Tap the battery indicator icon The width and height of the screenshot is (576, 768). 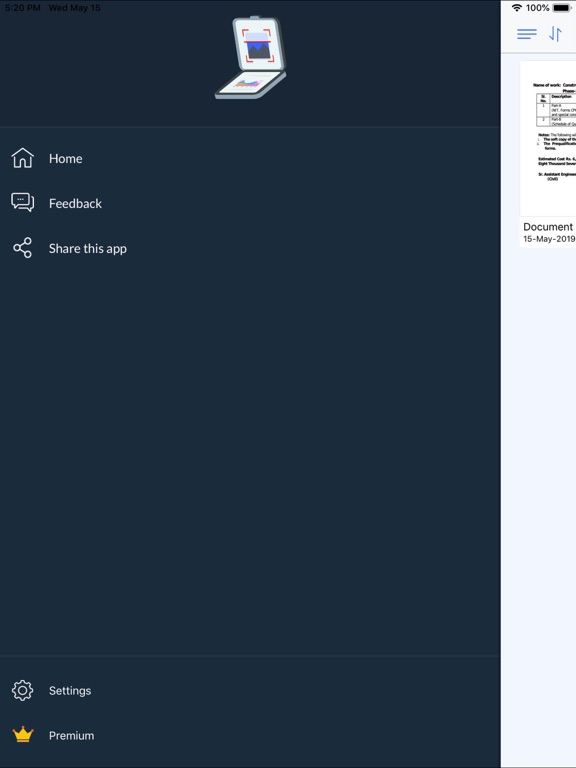[x=562, y=8]
